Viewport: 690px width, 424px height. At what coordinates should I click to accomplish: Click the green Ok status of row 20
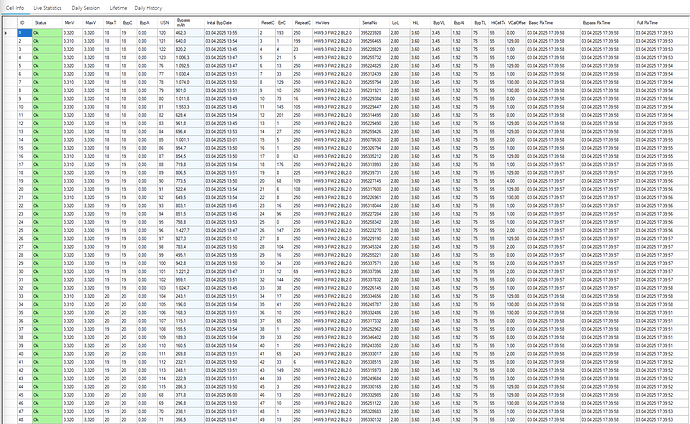coord(47,189)
